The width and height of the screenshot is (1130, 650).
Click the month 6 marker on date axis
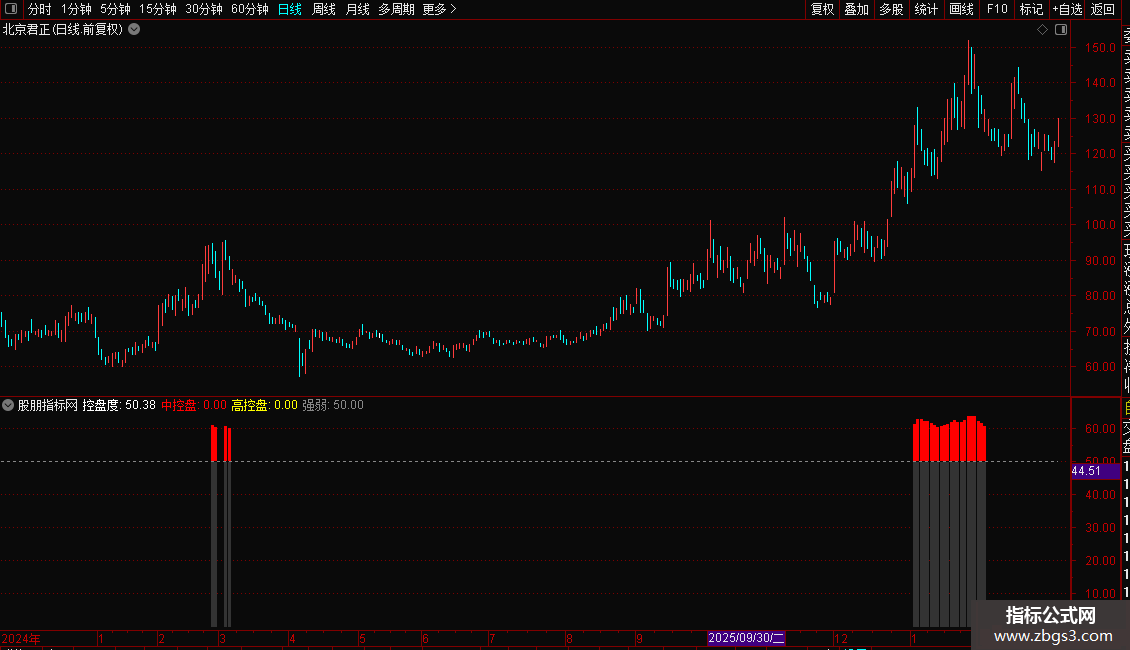point(425,638)
